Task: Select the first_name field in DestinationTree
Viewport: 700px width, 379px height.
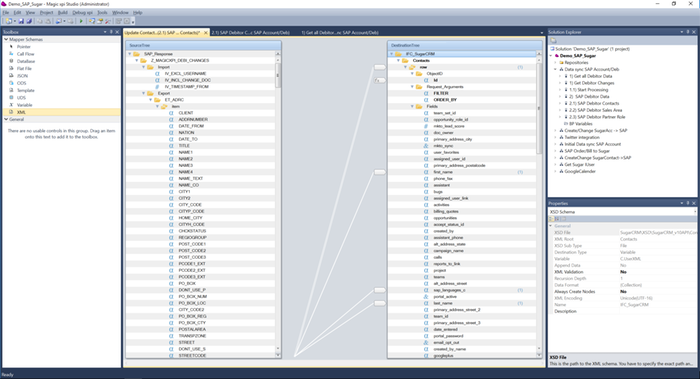Action: [443, 172]
